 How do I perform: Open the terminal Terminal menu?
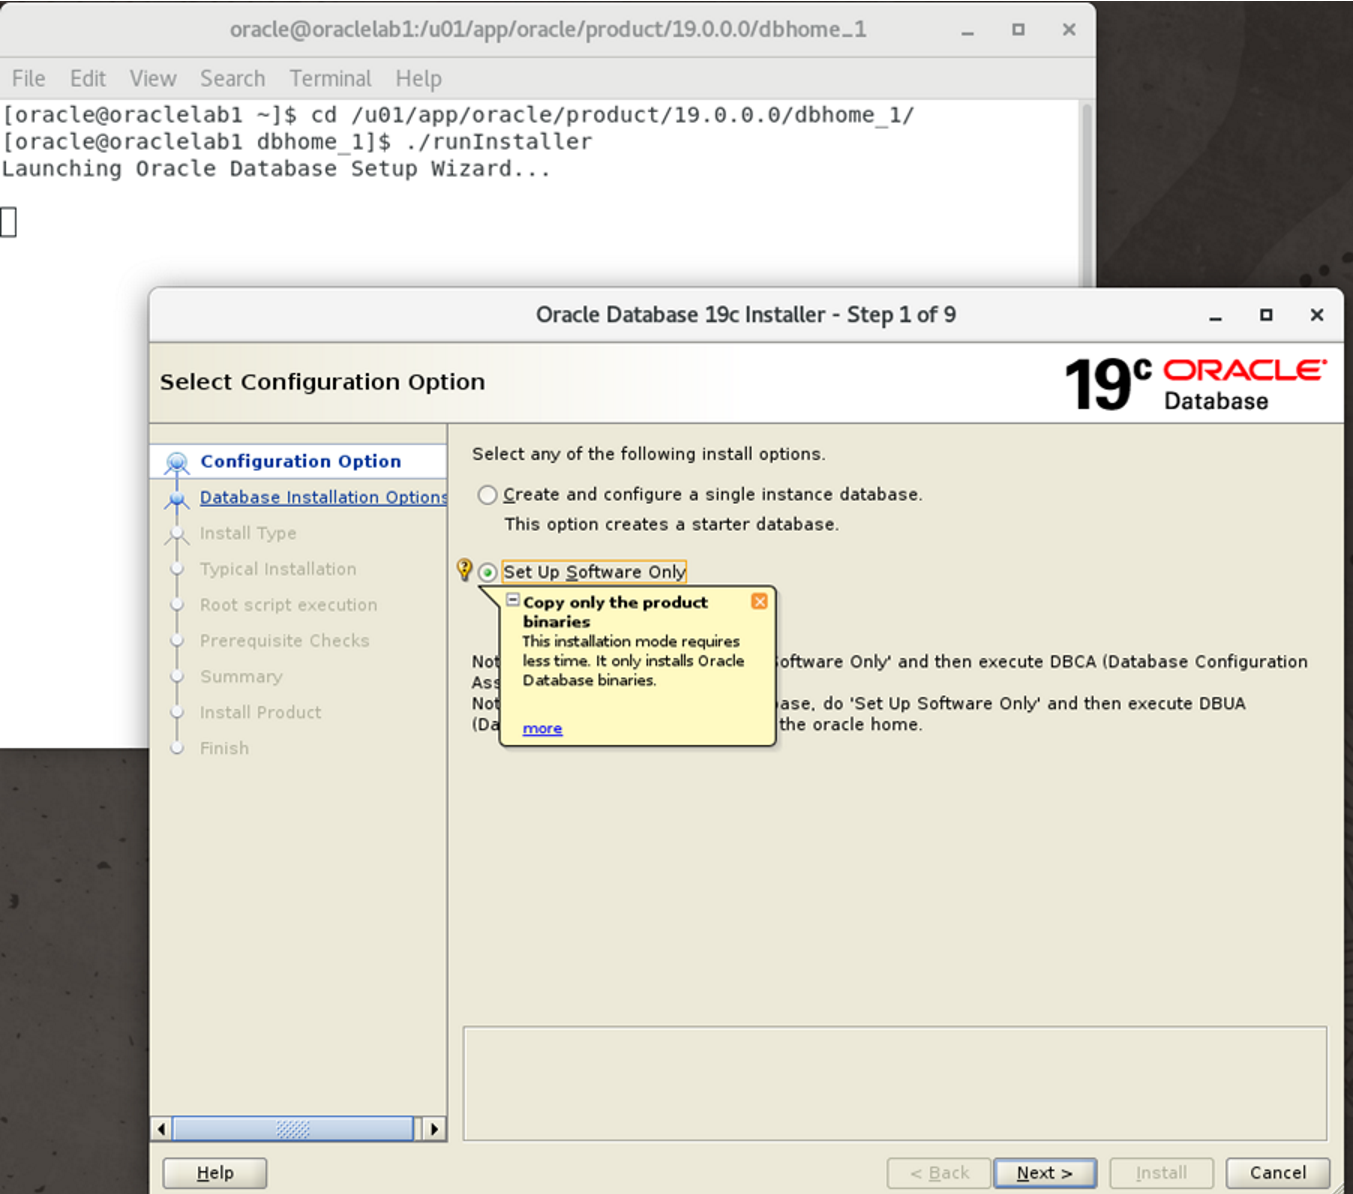tap(330, 78)
